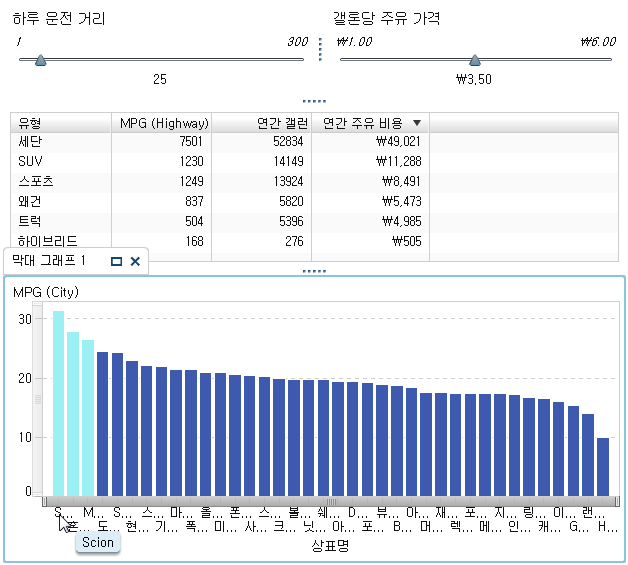This screenshot has height=565, width=628.
Task: Sort by the MPG (Highway) column header
Action: click(x=163, y=123)
